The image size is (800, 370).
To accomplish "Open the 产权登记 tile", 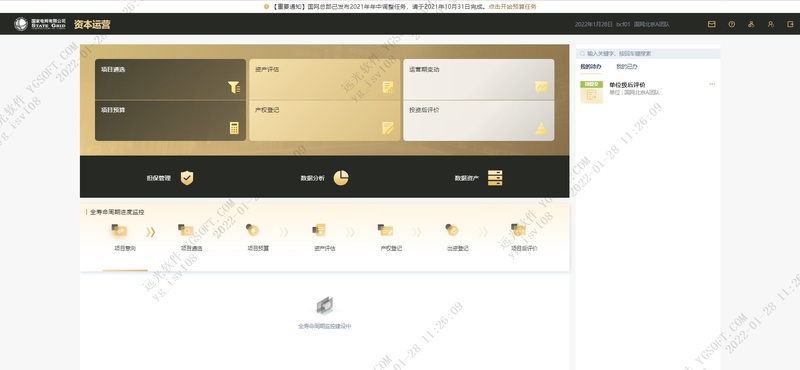I will tap(324, 120).
